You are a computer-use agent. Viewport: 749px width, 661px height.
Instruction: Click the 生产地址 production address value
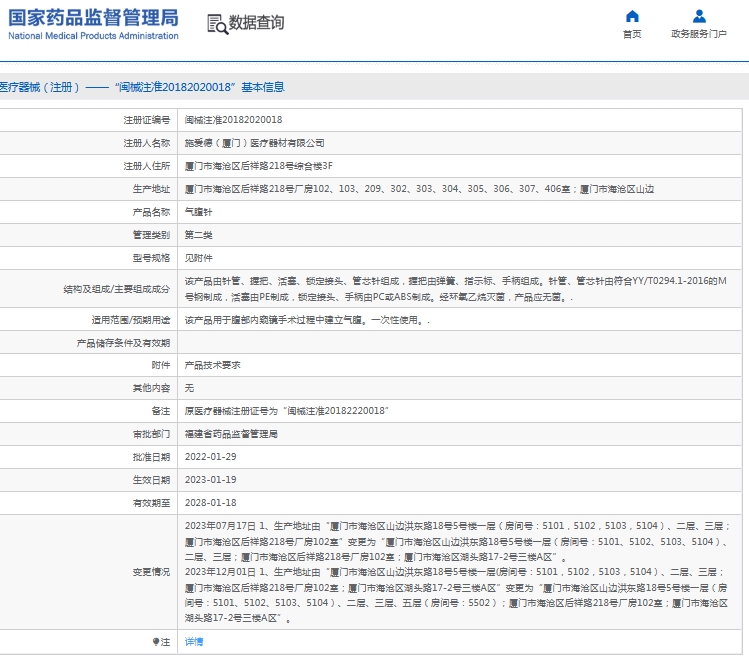[x=419, y=189]
